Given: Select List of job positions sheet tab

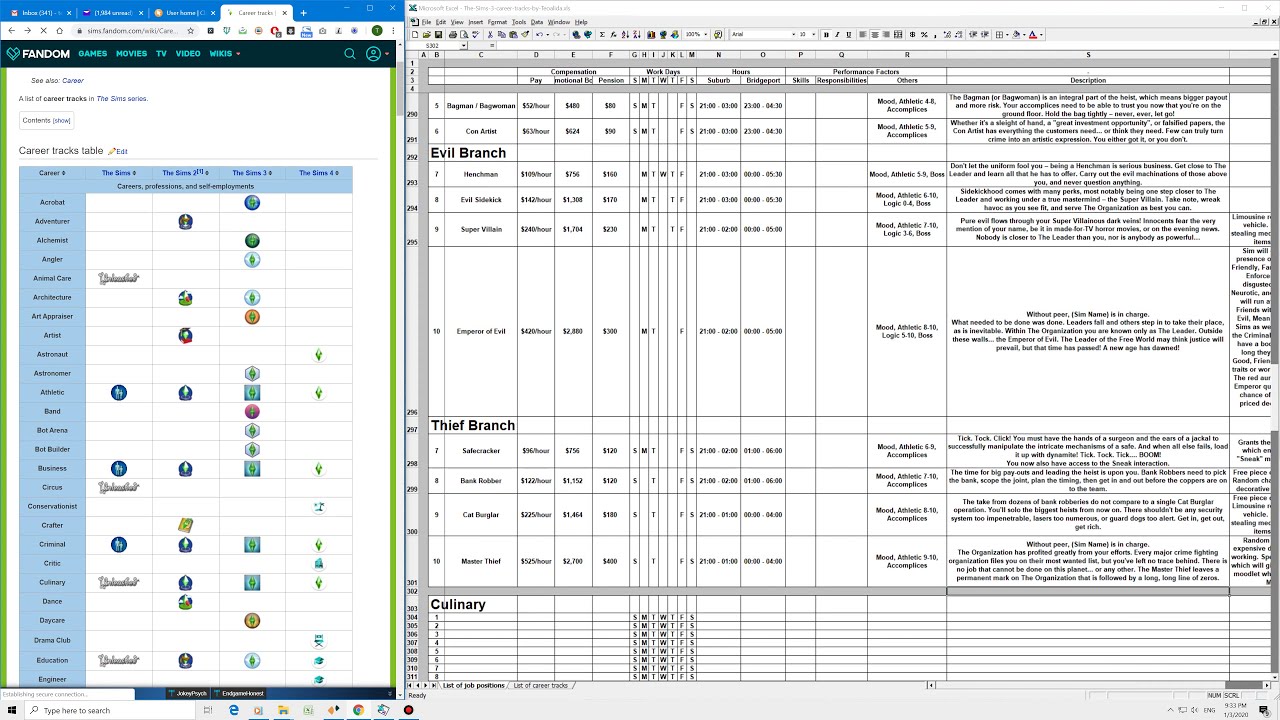Looking at the screenshot, I should click(x=474, y=685).
